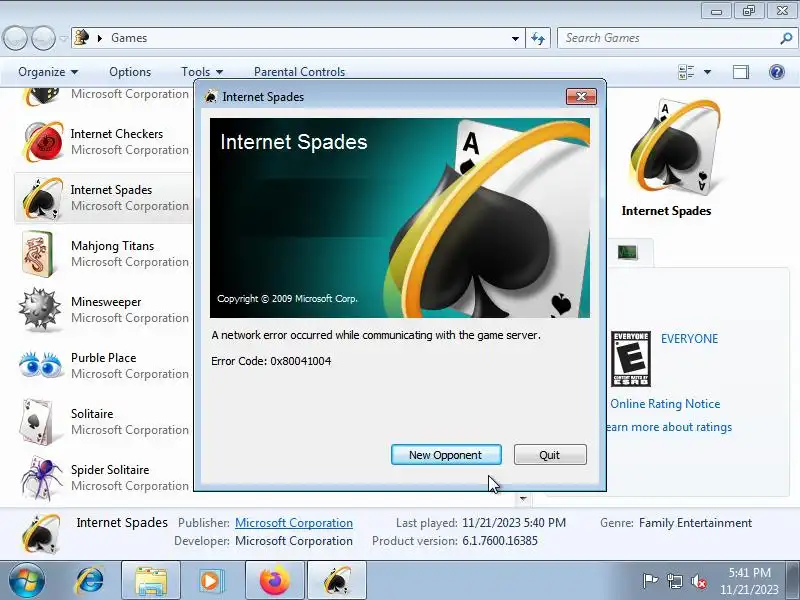Image resolution: width=800 pixels, height=600 pixels.
Task: Expand the address bar history dropdown
Action: pos(515,38)
